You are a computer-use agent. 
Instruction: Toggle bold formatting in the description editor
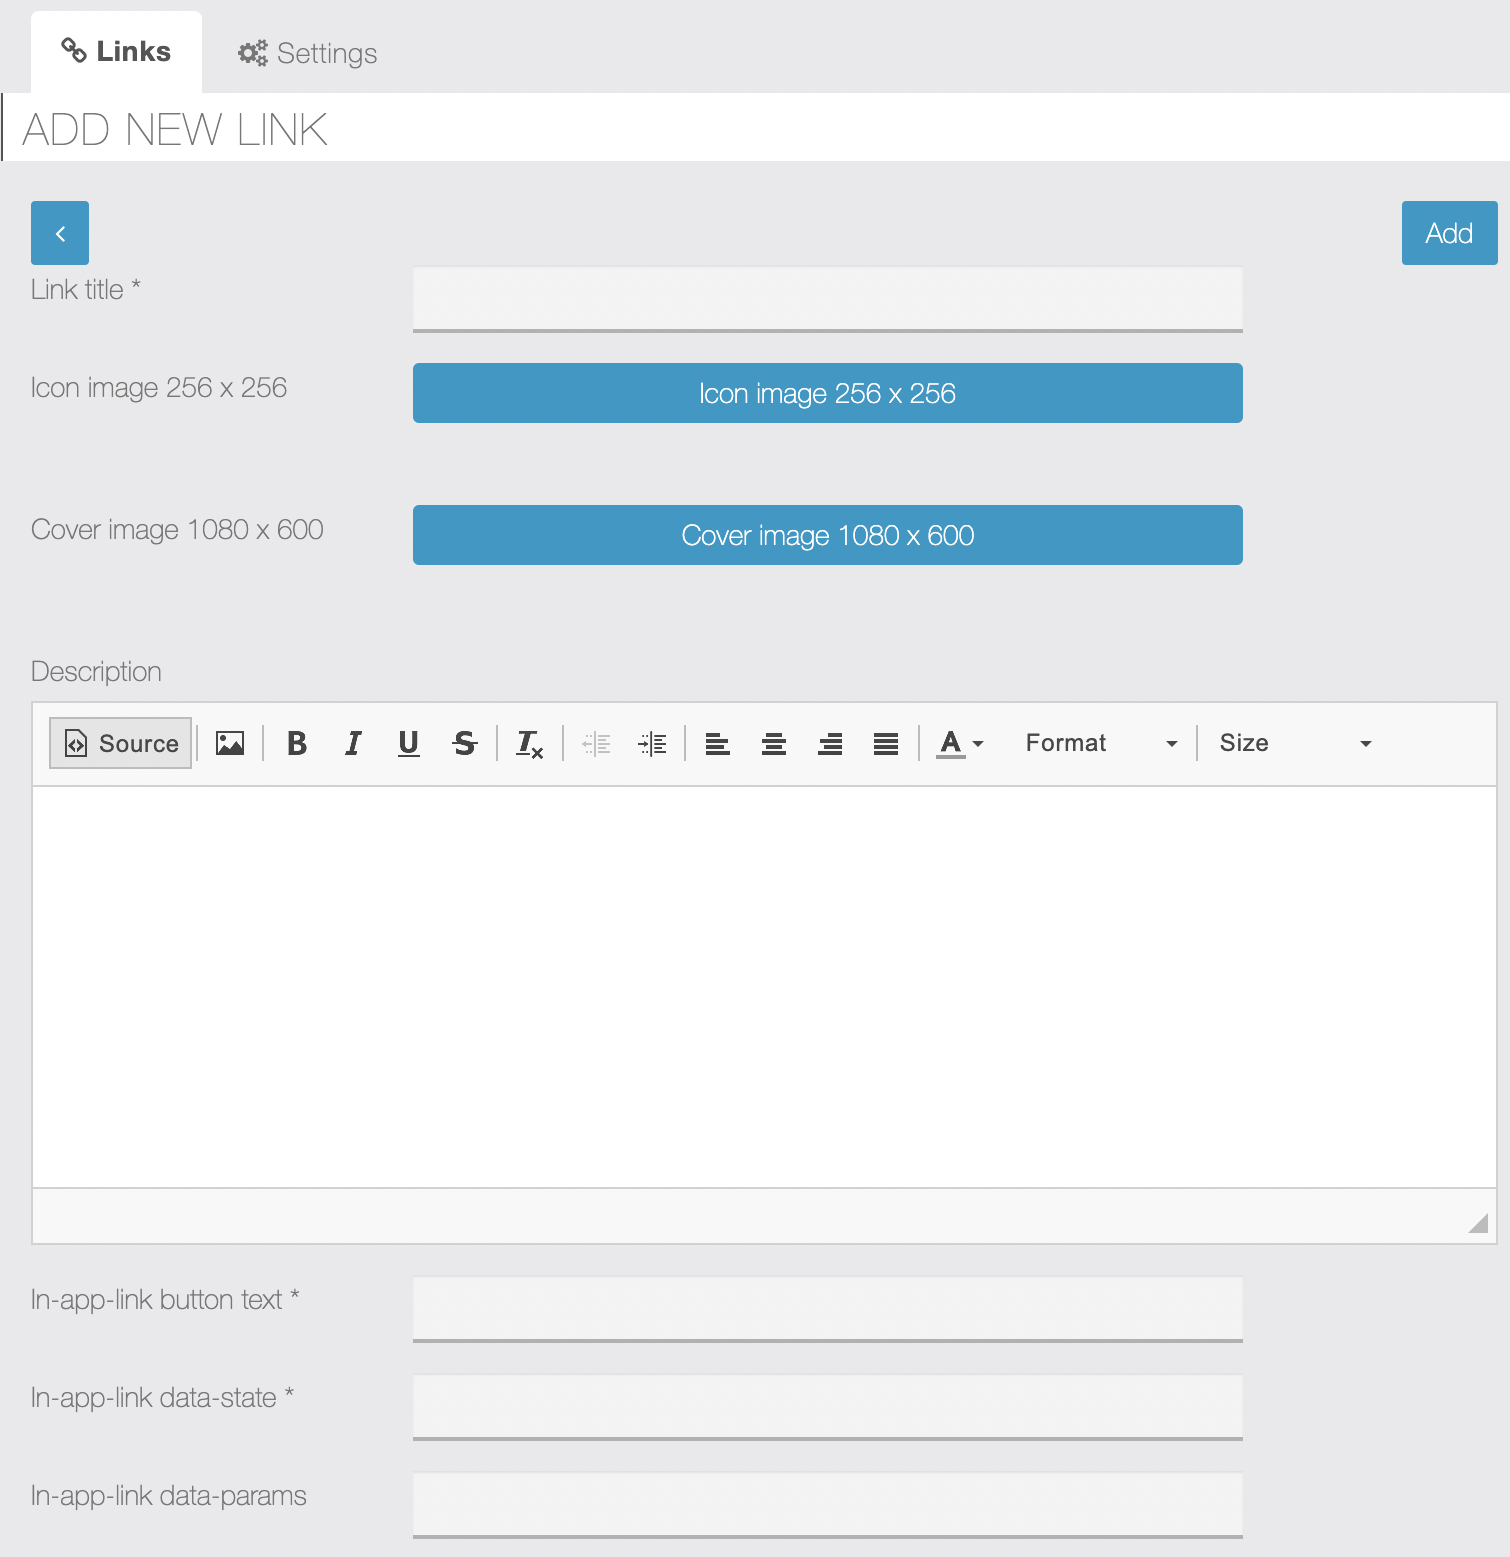297,743
